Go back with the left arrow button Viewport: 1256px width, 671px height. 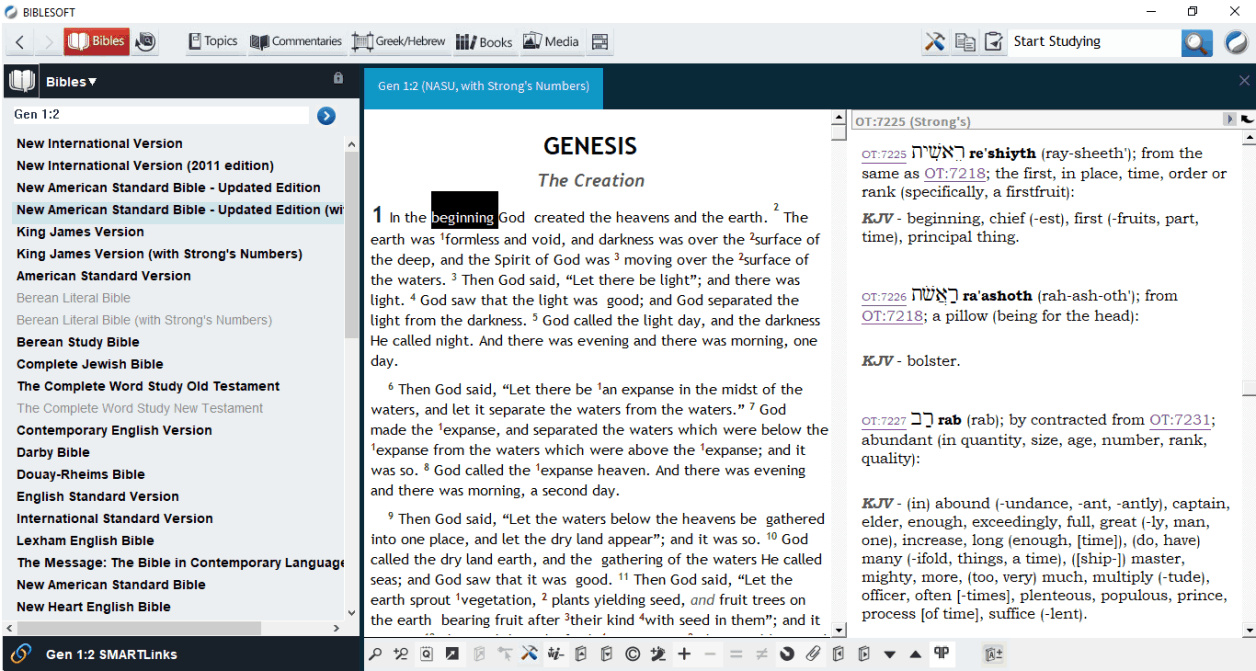point(19,42)
